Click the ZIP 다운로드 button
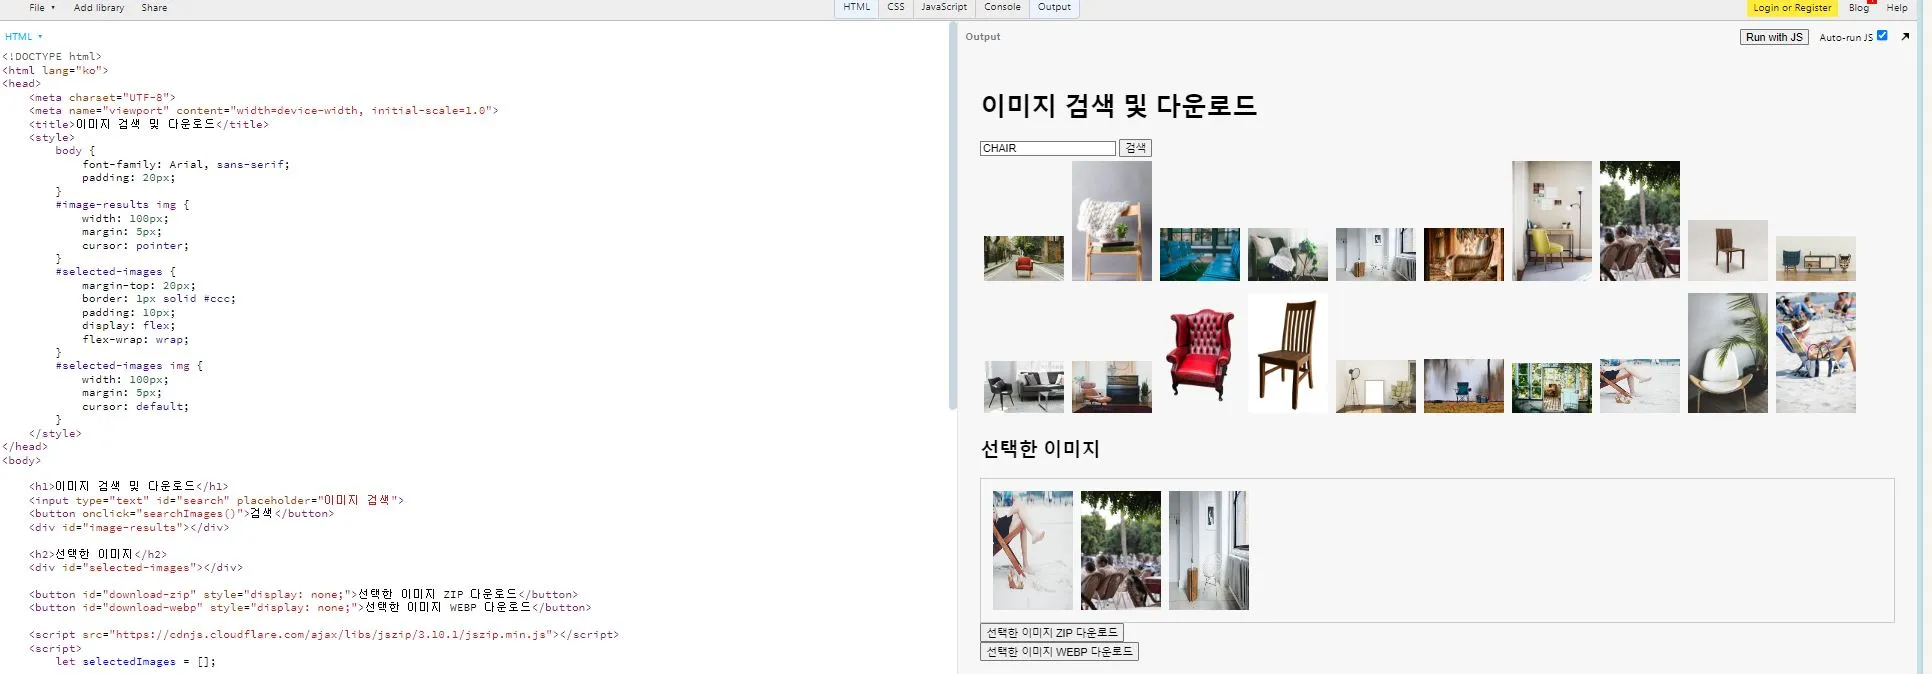Screen dimensions: 1932x674 click(x=1052, y=633)
